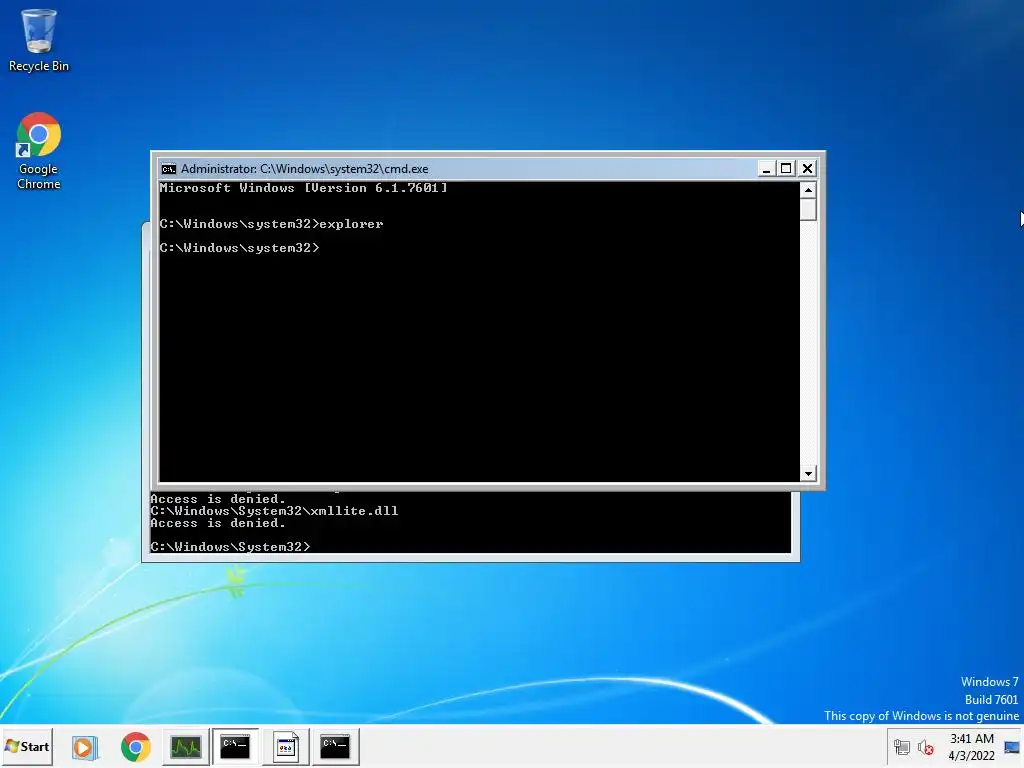Click the cmd scrollbar up arrow
Screen dimensions: 1024x768
pyautogui.click(x=808, y=190)
